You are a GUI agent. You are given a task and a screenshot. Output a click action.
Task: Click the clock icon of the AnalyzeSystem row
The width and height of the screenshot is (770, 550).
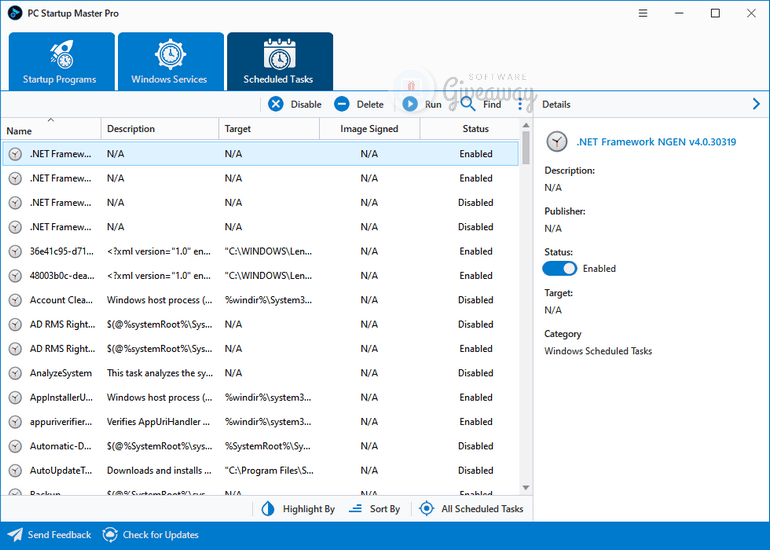tap(16, 373)
